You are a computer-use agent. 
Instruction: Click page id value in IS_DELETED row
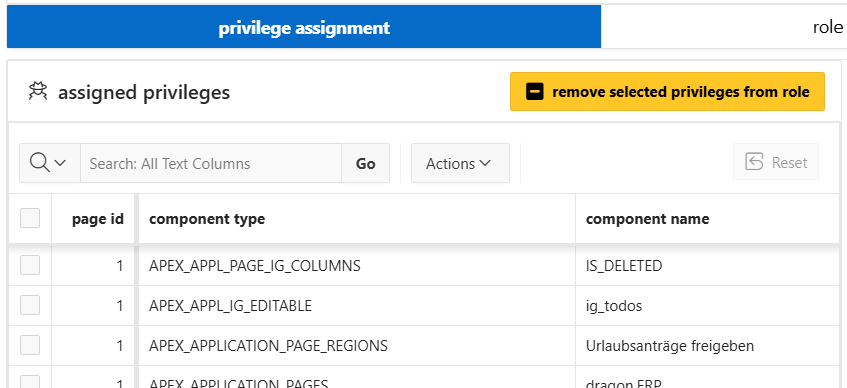(x=119, y=265)
